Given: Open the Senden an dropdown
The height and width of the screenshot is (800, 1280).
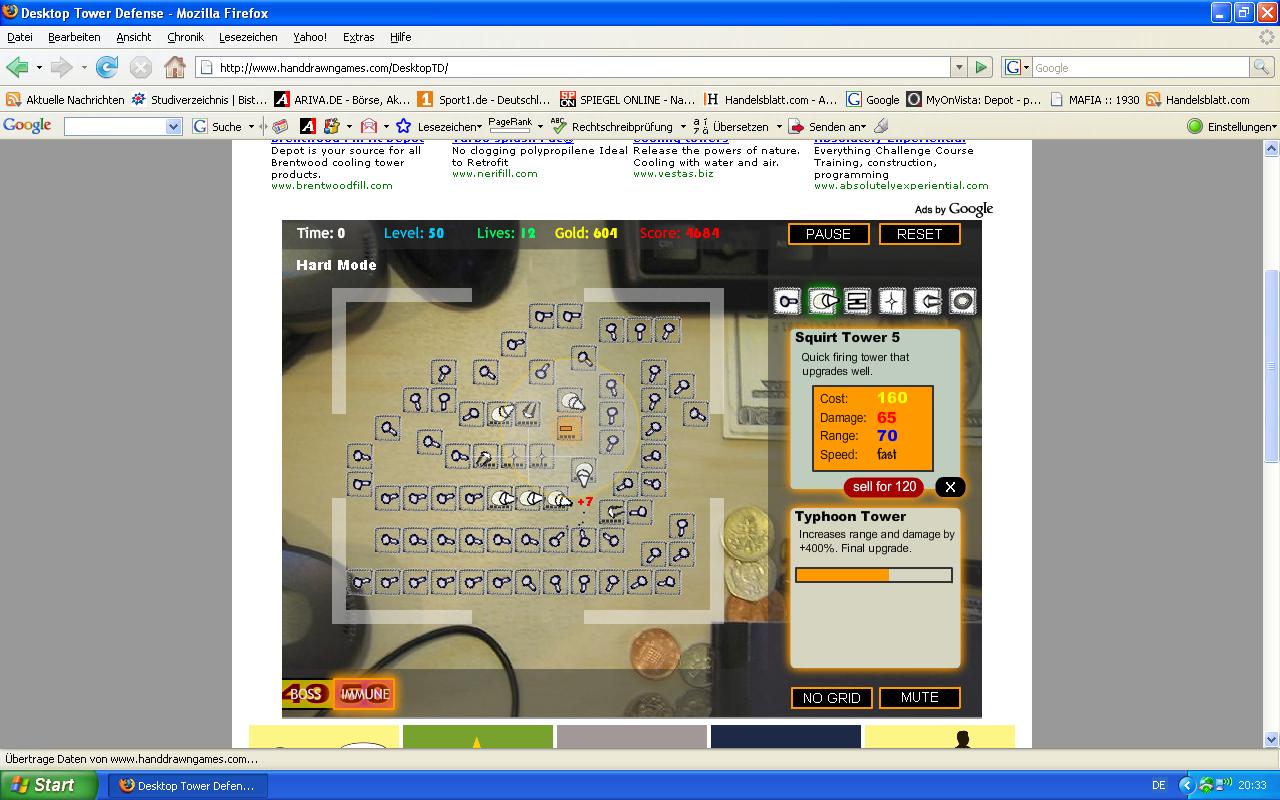Looking at the screenshot, I should click(862, 127).
